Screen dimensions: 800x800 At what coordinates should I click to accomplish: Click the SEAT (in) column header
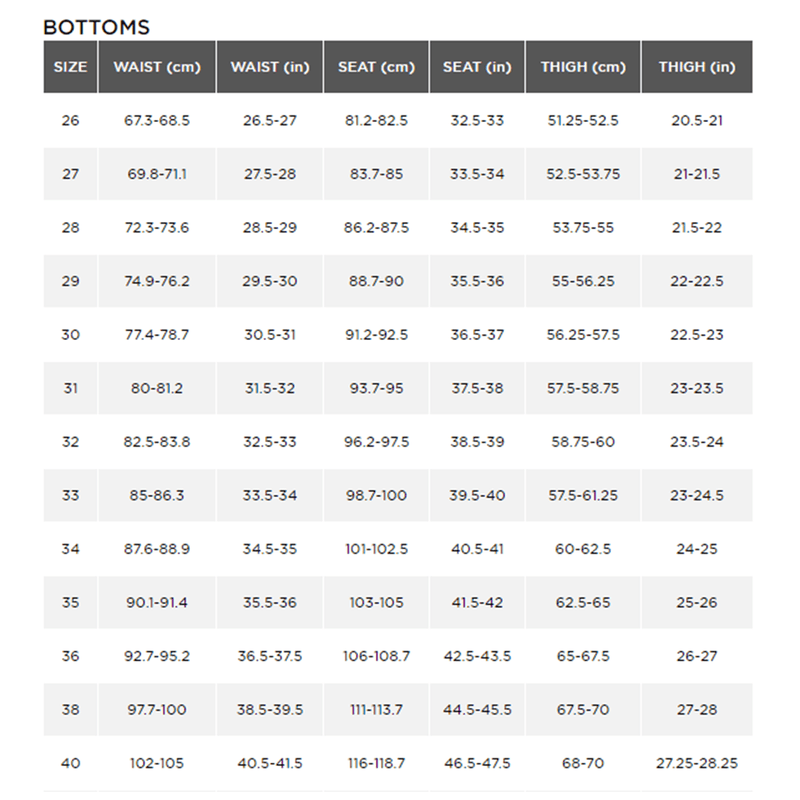(x=477, y=67)
